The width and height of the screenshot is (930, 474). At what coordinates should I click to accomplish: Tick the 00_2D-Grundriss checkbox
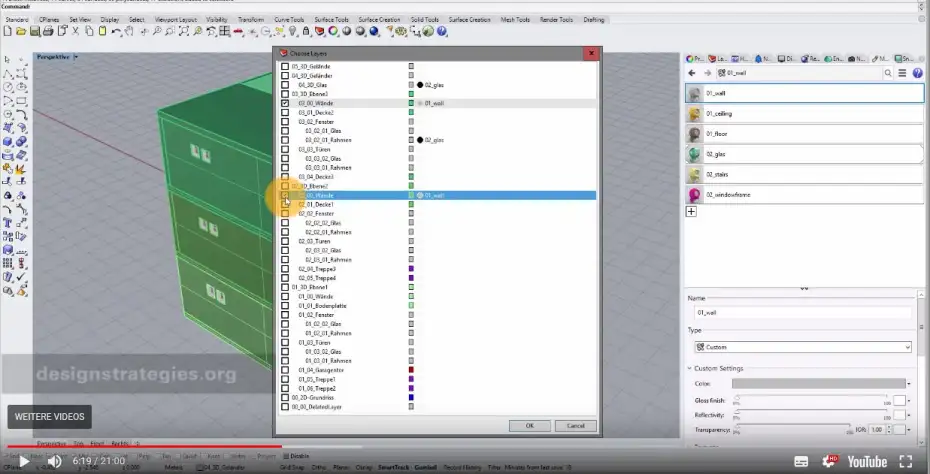[285, 397]
